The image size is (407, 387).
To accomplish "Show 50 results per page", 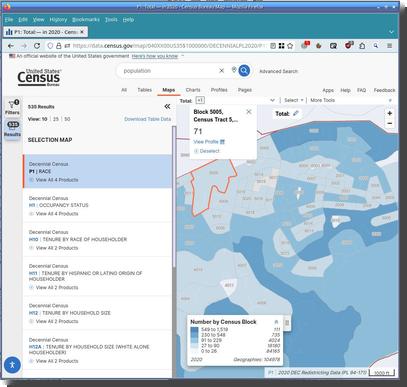I will point(67,119).
